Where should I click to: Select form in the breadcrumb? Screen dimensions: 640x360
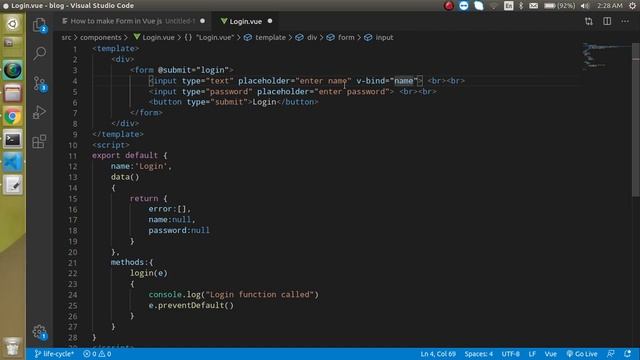341,38
